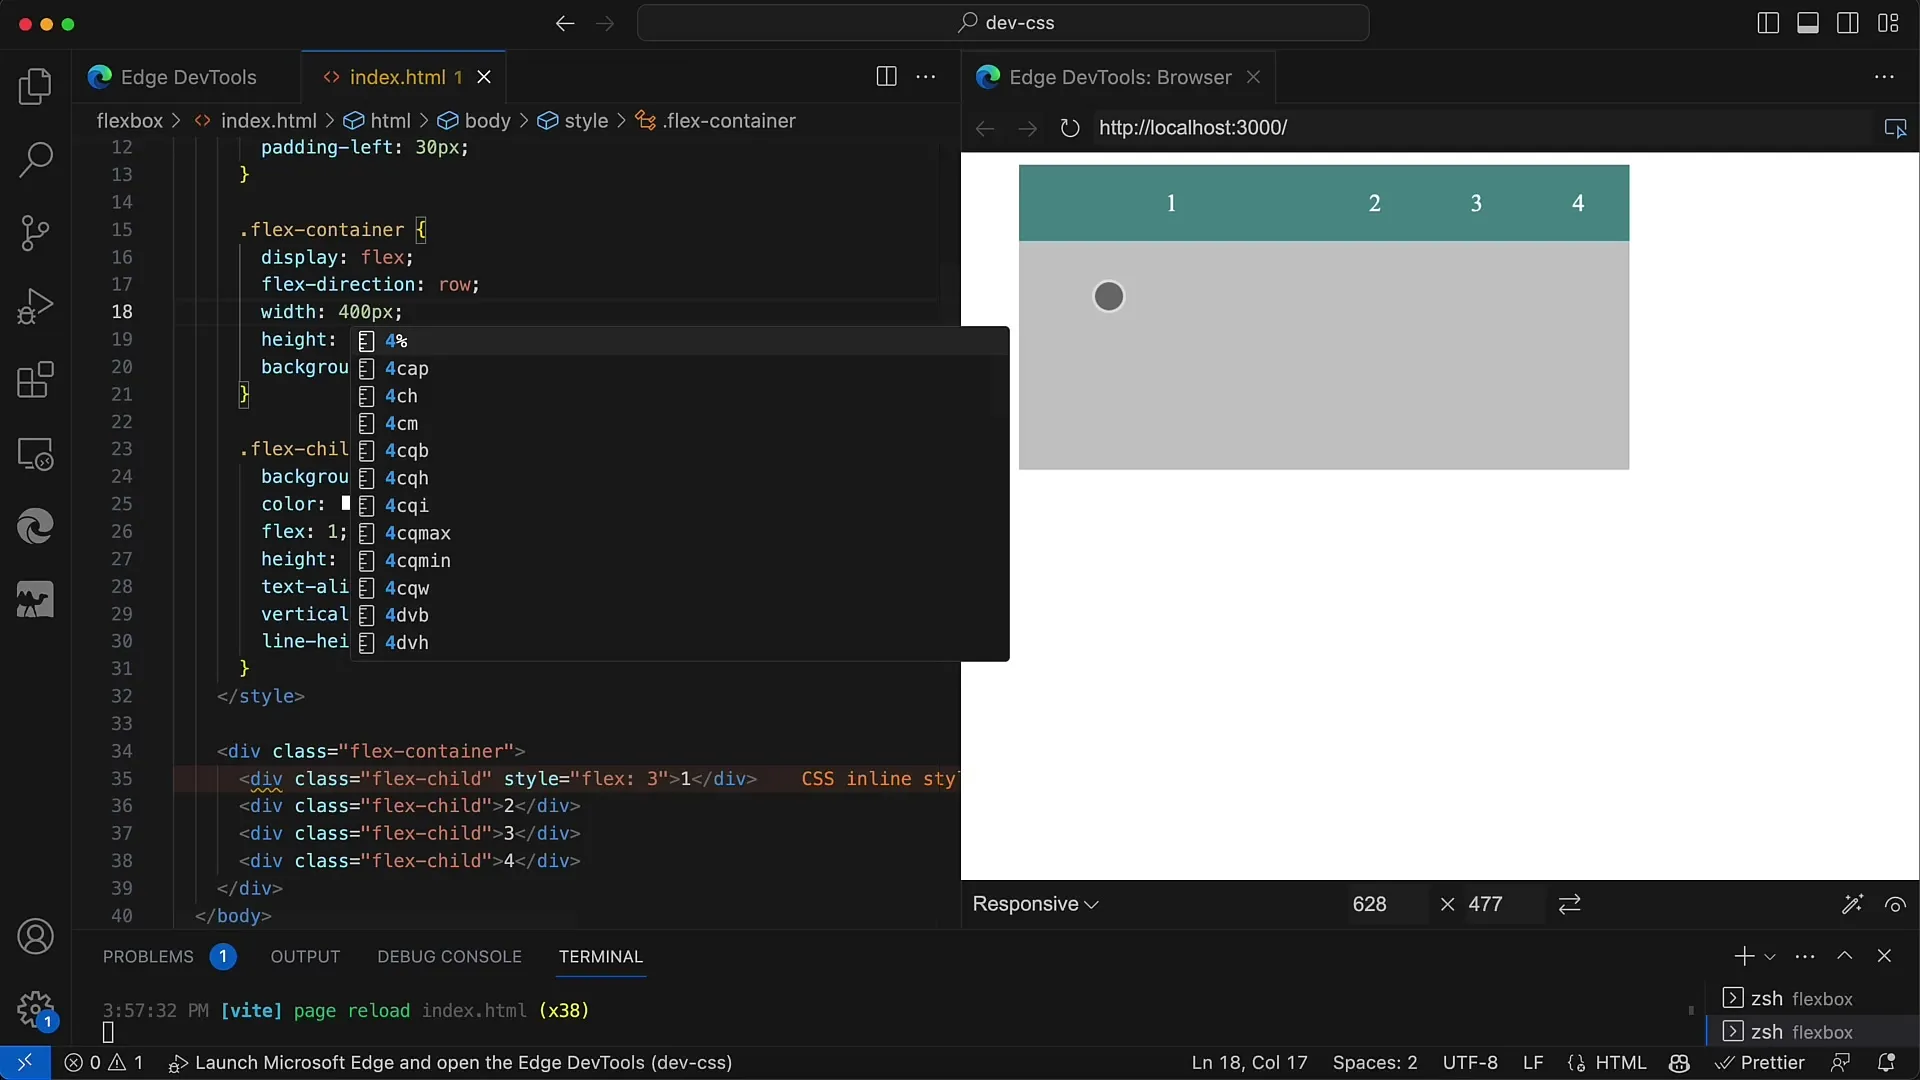This screenshot has width=1920, height=1080.
Task: Open the OUTPUT panel tab
Action: (305, 957)
